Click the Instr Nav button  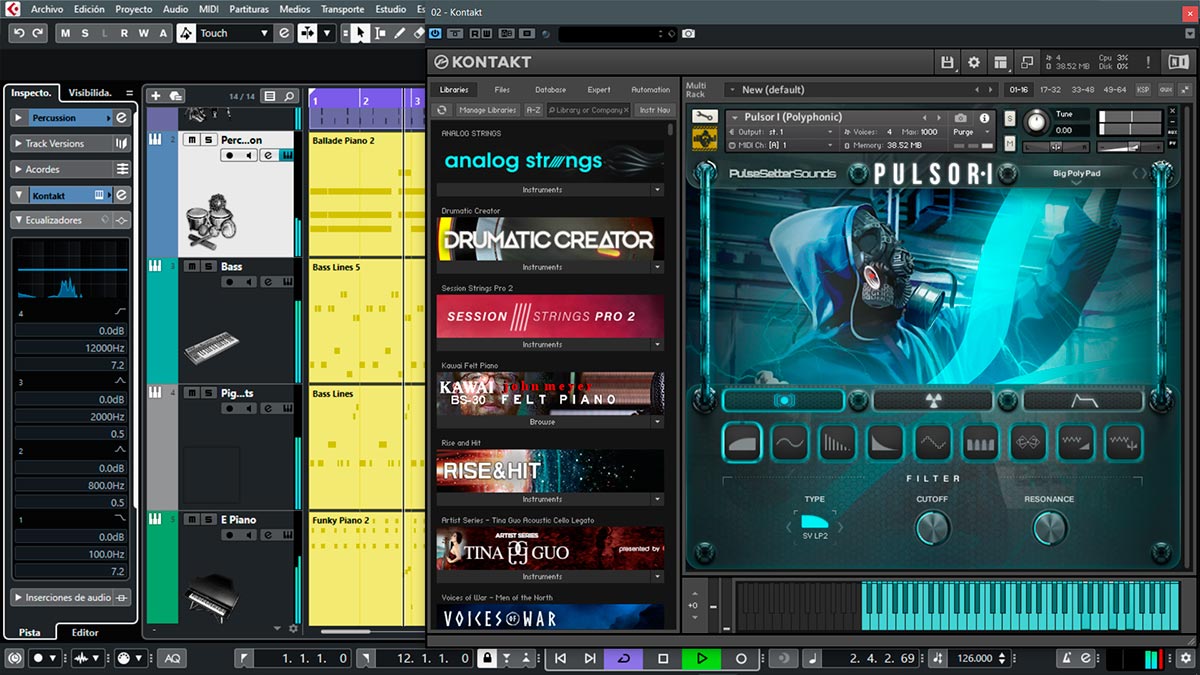pos(654,110)
